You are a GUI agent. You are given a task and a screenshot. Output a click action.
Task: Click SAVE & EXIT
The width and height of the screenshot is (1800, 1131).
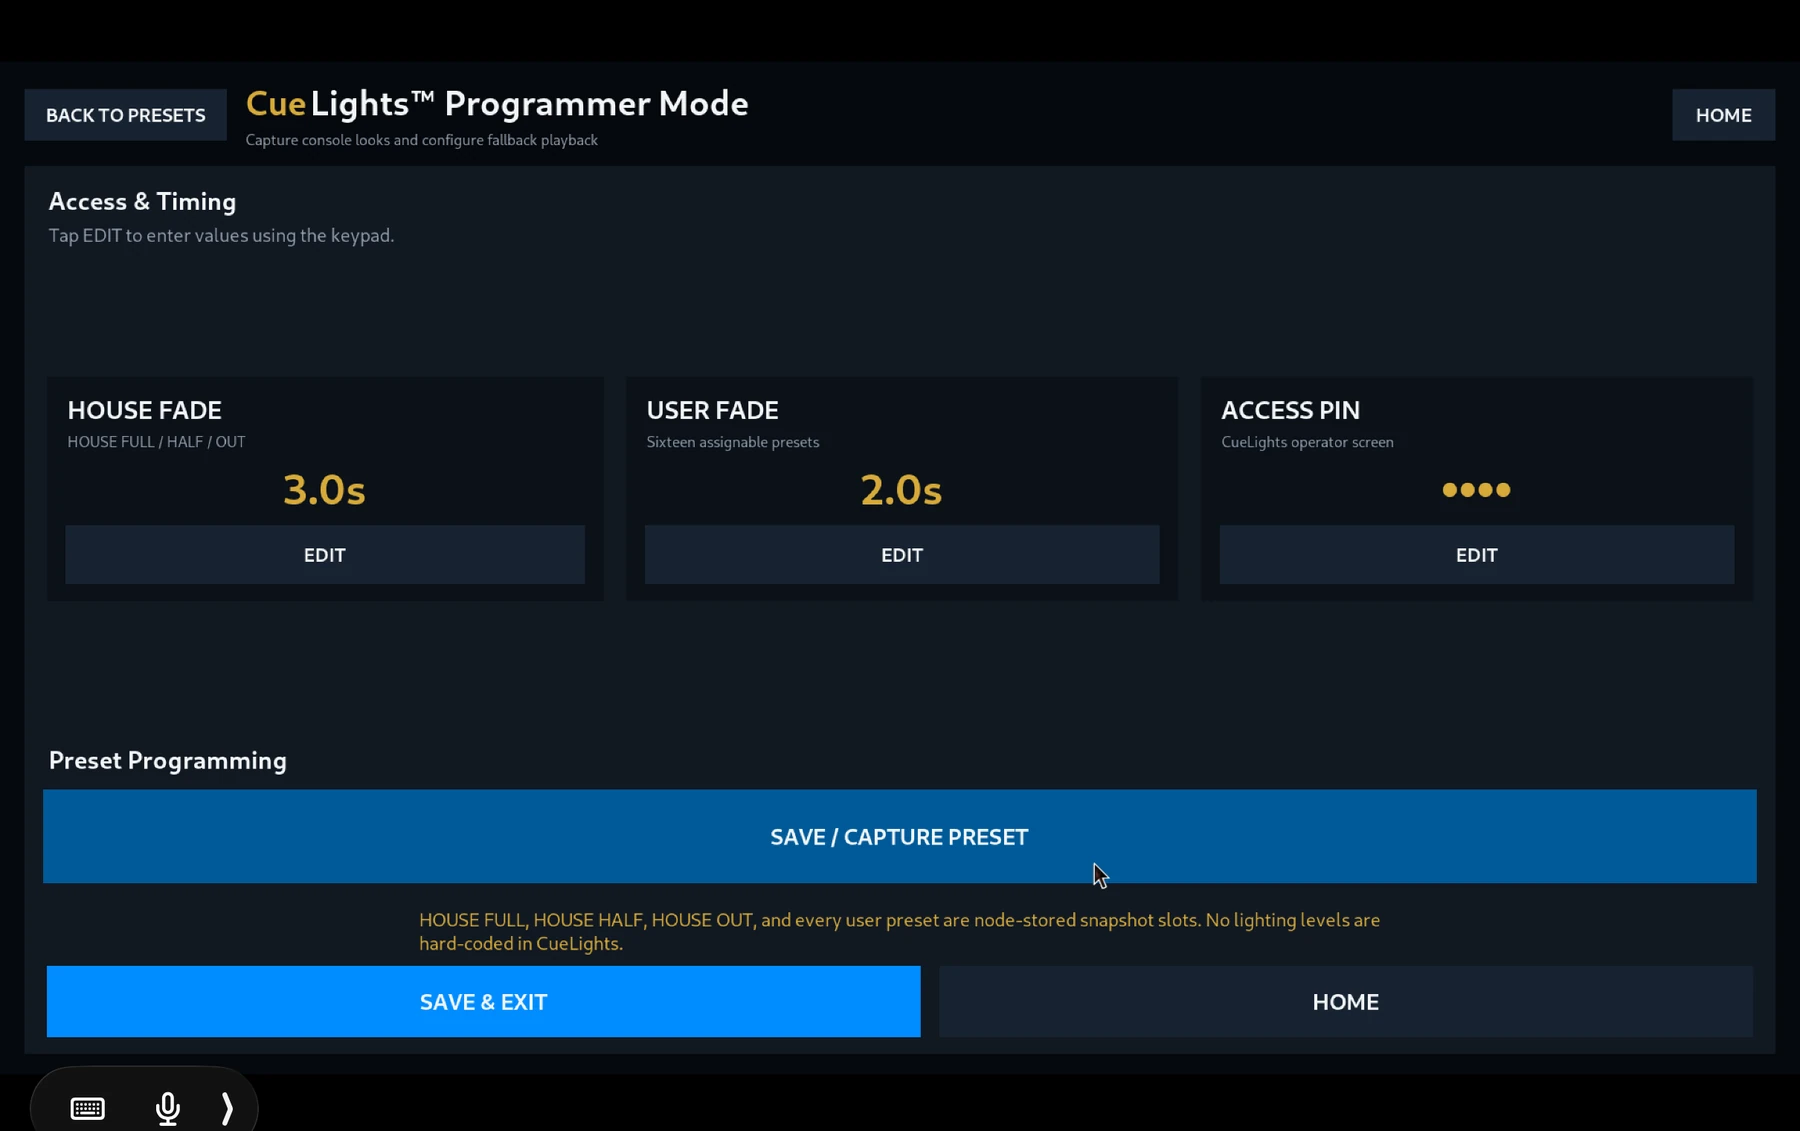click(483, 1002)
